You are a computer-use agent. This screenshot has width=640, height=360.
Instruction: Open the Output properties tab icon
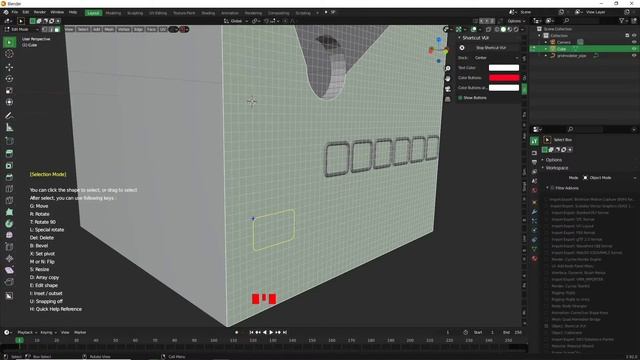534,162
